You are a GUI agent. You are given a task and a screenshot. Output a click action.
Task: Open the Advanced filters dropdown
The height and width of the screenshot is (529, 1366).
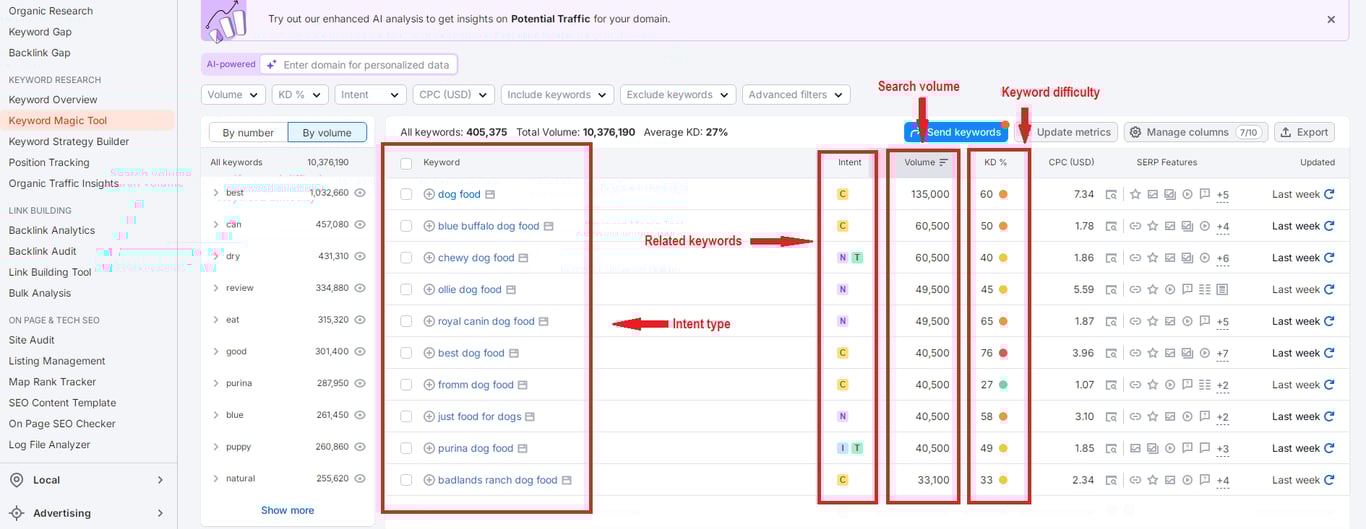tap(796, 95)
